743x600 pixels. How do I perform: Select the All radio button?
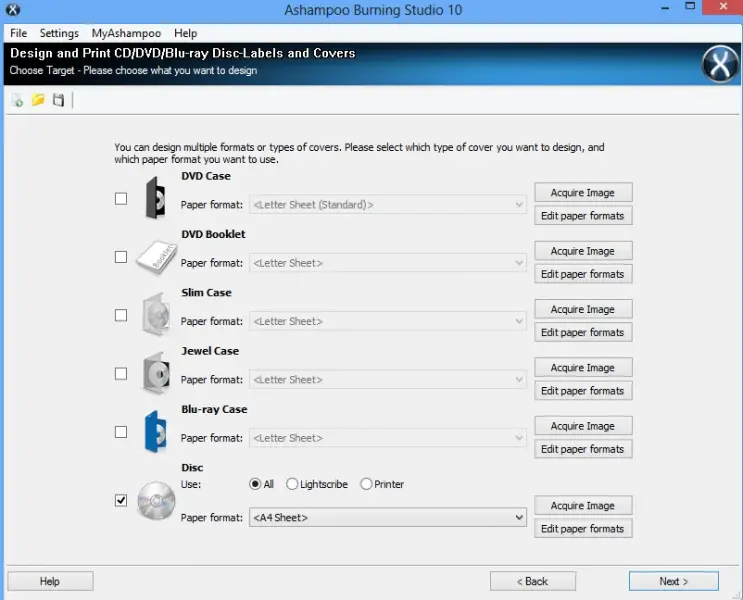point(255,484)
